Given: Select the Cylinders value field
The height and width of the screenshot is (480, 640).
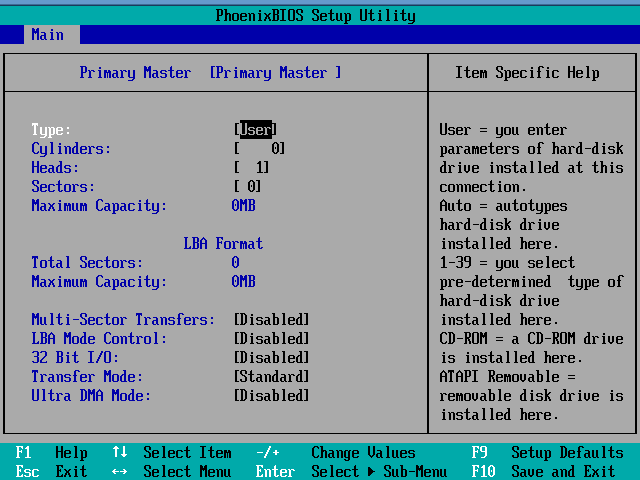Looking at the screenshot, I should click(260, 149).
